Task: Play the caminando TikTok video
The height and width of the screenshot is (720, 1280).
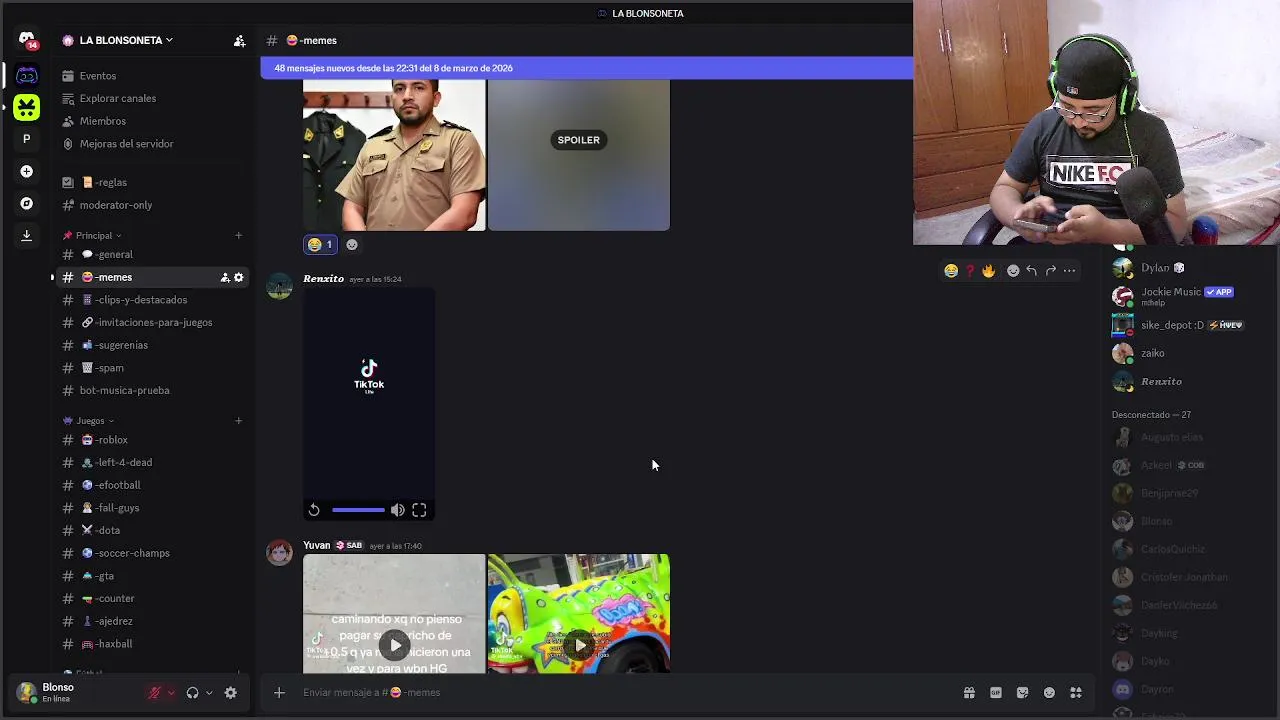Action: tap(395, 645)
